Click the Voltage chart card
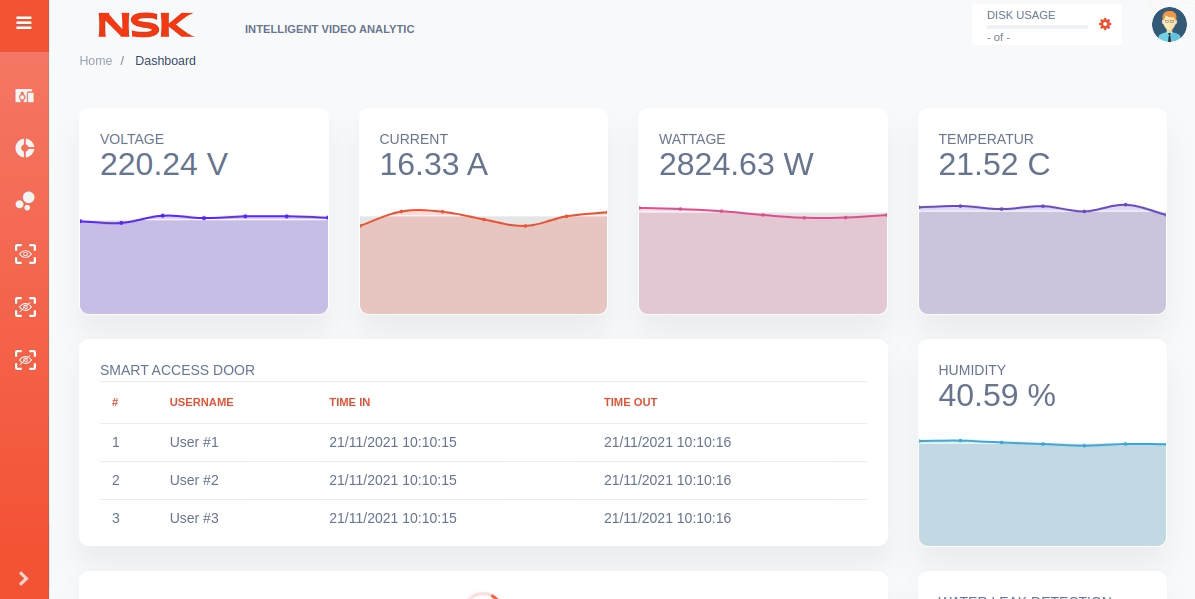Image resolution: width=1195 pixels, height=599 pixels. pos(204,211)
